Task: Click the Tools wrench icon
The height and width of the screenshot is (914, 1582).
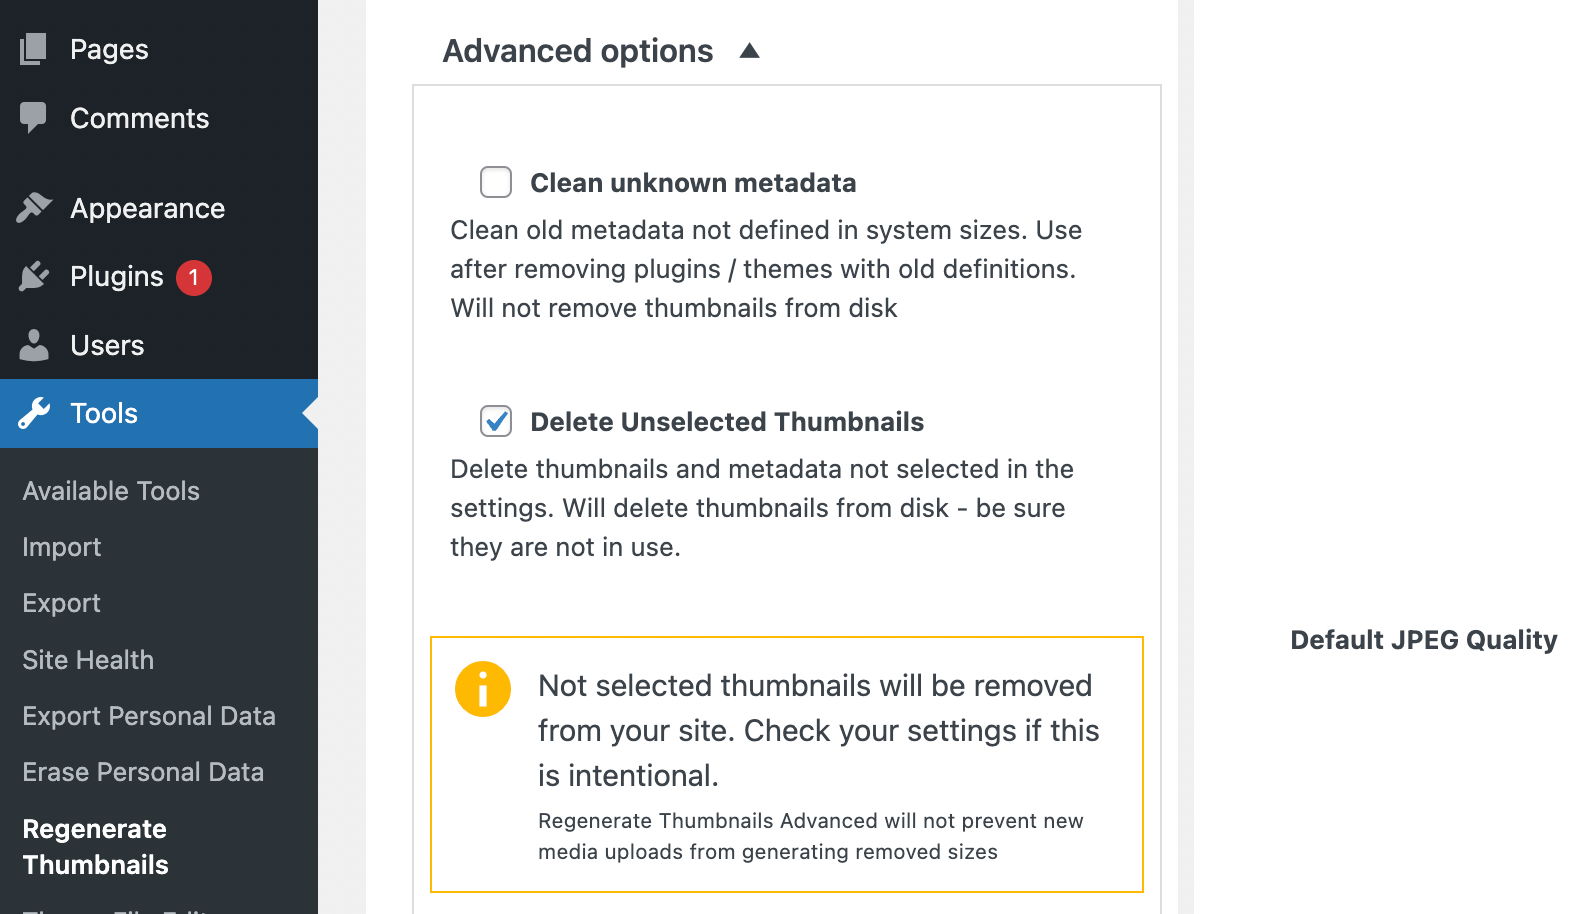Action: pos(34,413)
